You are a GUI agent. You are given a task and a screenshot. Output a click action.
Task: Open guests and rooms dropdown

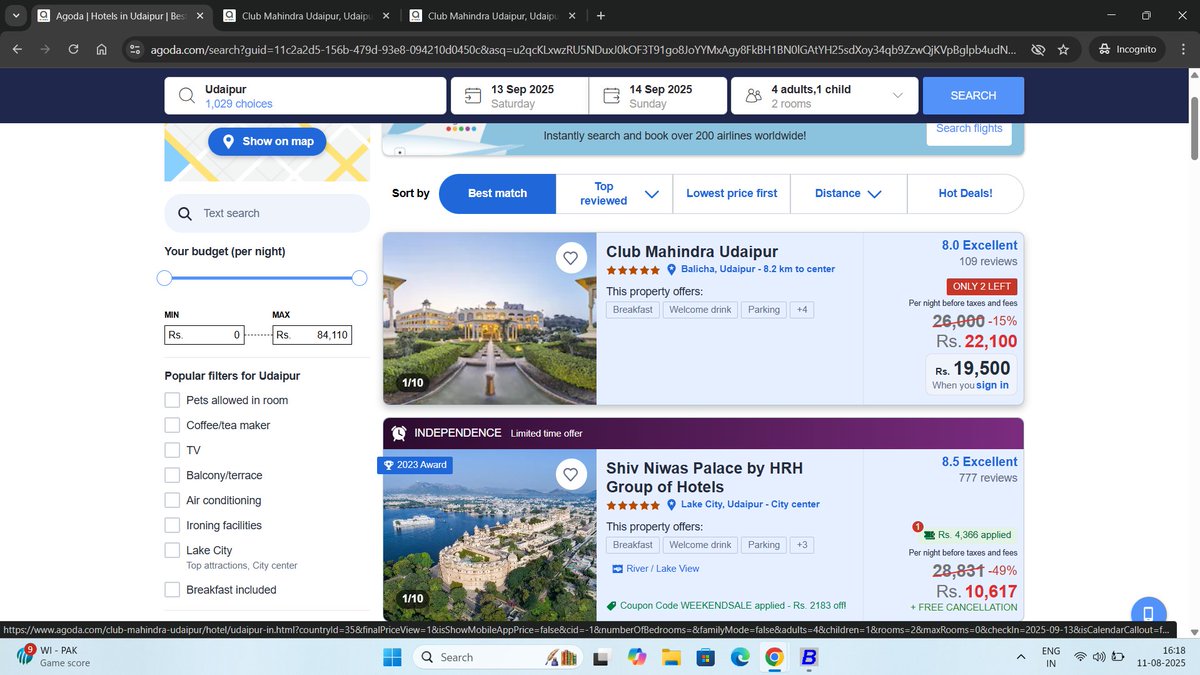tap(823, 96)
